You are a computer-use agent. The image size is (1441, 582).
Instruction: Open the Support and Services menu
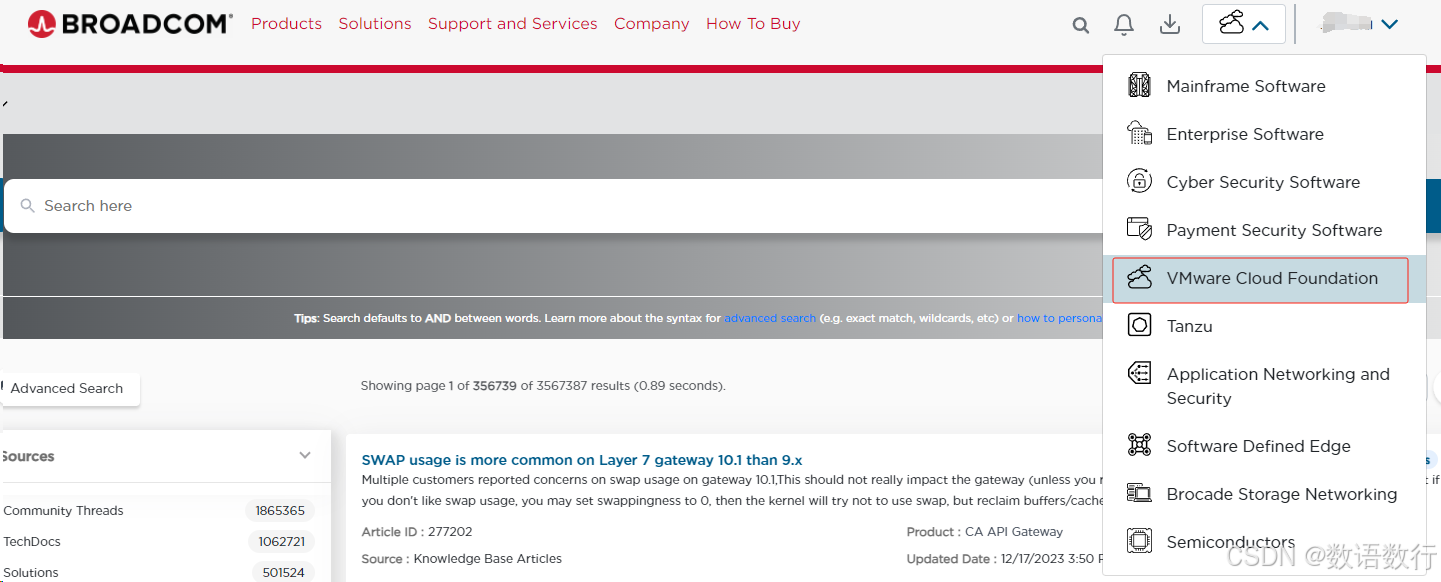point(513,24)
